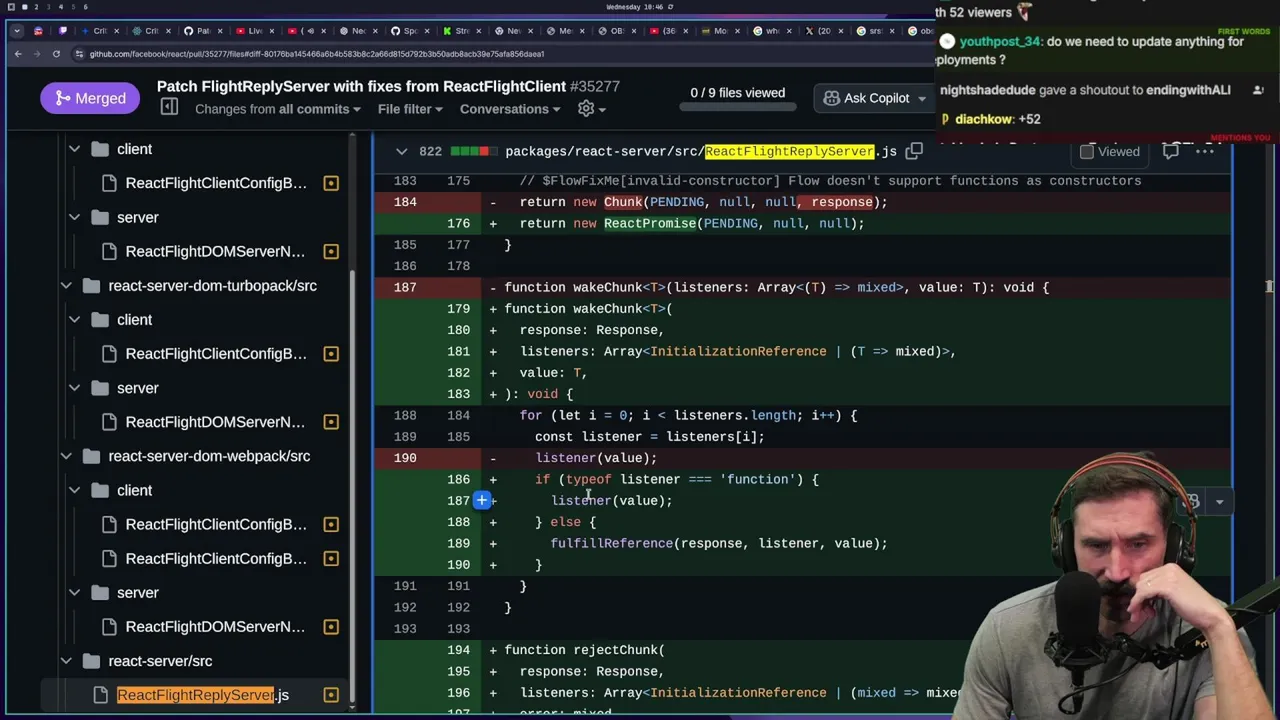Screen dimensions: 1280x720
Task: Click the '0 / 9 files viewed' text
Action: click(x=737, y=93)
